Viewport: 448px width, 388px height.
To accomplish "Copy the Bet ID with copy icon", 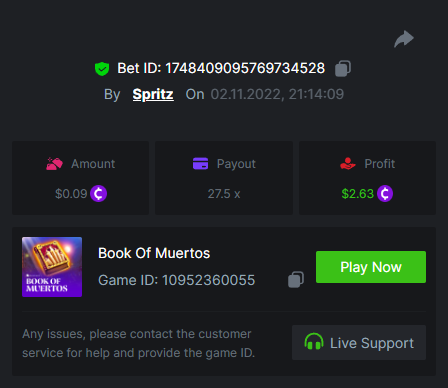I will (x=343, y=68).
